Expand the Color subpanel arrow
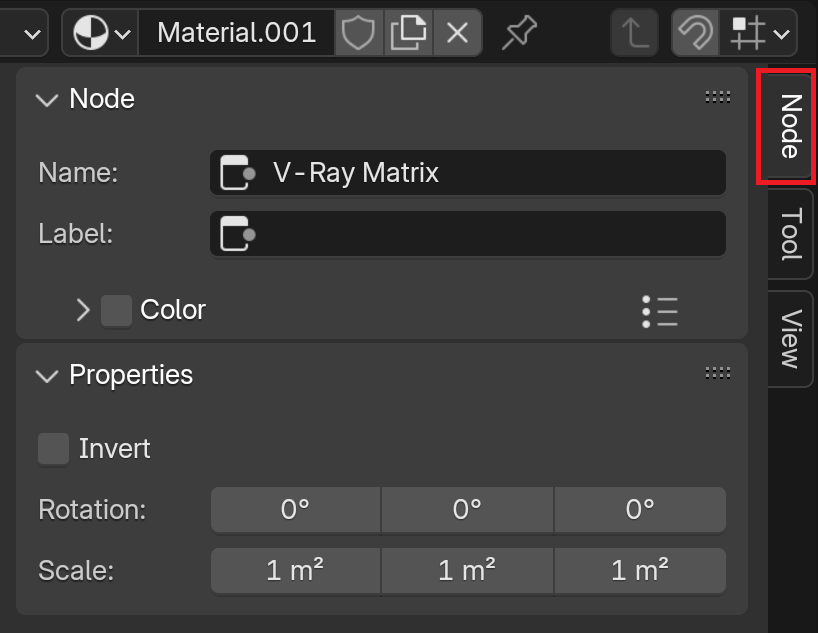This screenshot has width=818, height=633. click(82, 310)
